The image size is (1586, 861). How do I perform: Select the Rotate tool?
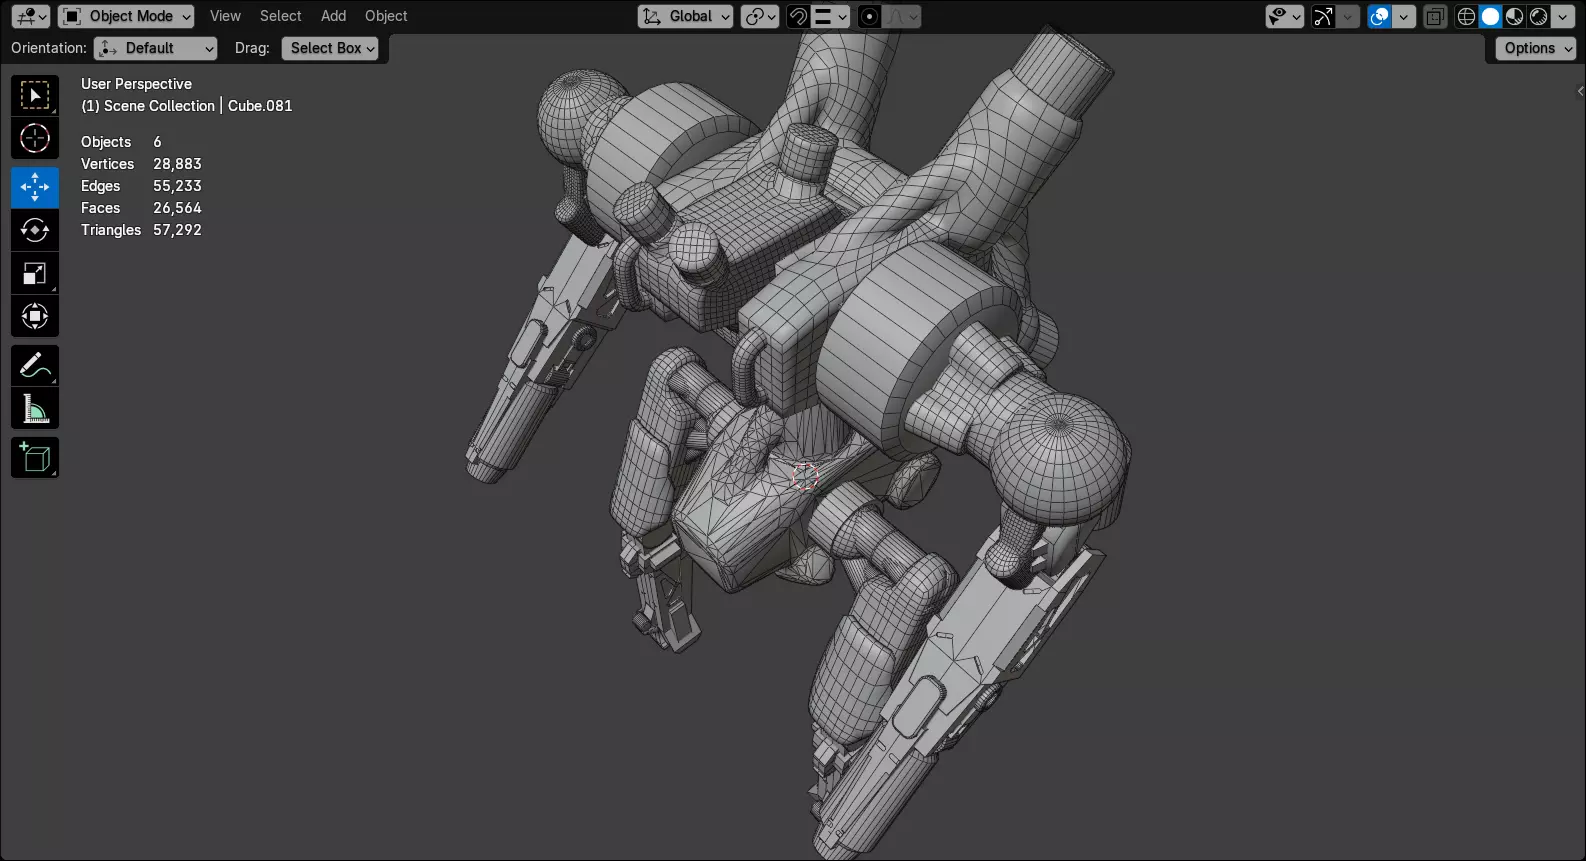pos(35,230)
